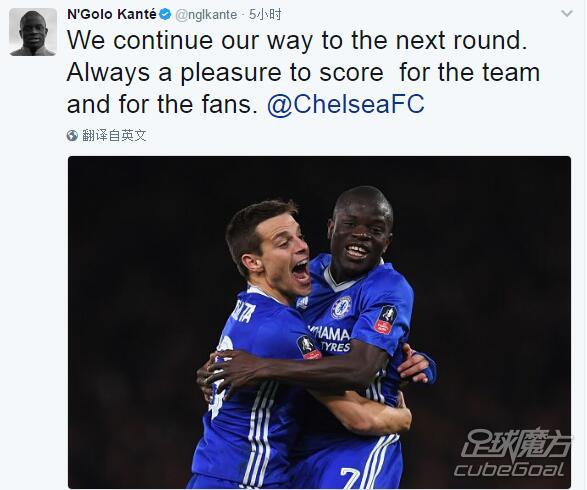Click the globe translation icon

coord(72,136)
